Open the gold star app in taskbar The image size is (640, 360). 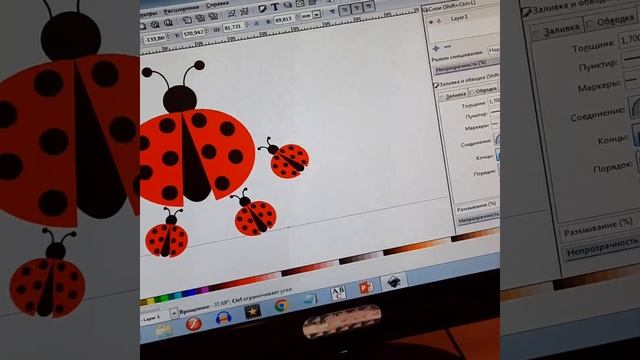click(x=252, y=311)
